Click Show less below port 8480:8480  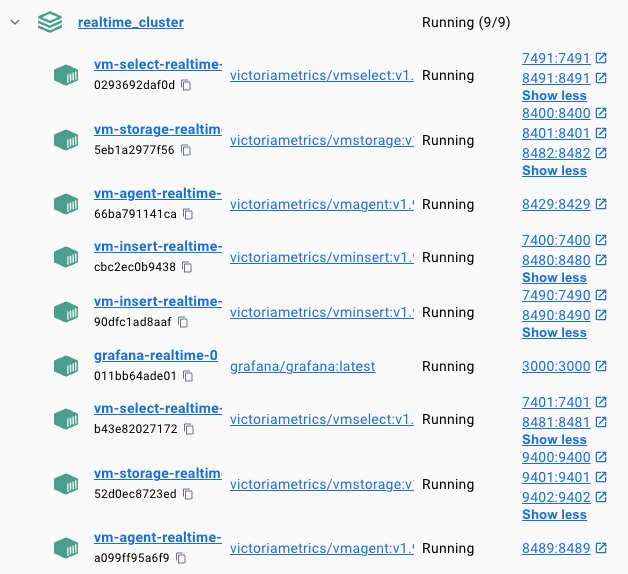tap(554, 278)
